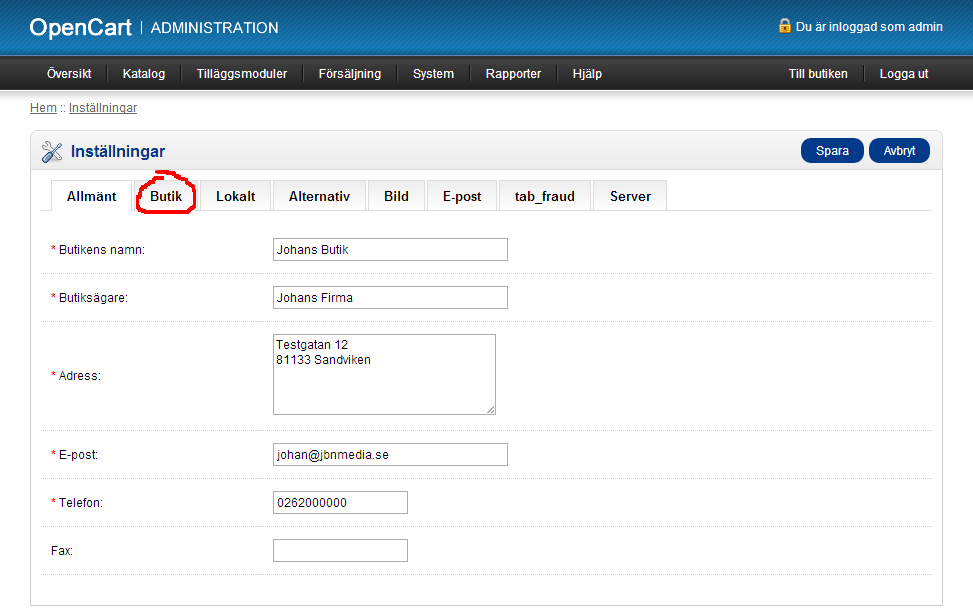This screenshot has width=973, height=616.
Task: Focus the Butiksägare input field
Action: (390, 297)
